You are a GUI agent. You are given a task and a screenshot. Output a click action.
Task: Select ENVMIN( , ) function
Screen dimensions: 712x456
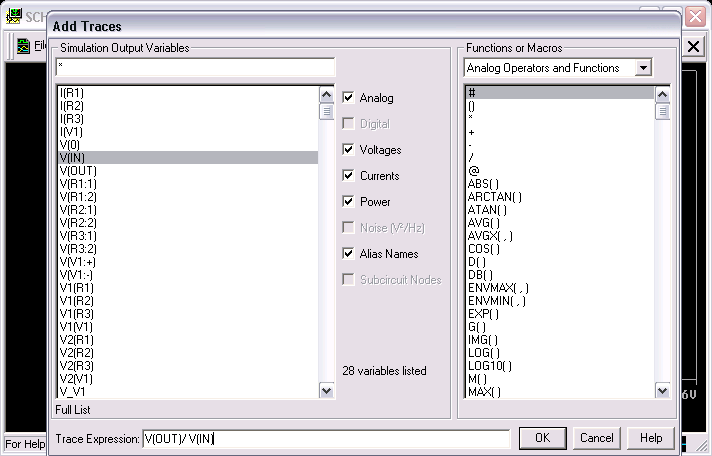coord(560,301)
